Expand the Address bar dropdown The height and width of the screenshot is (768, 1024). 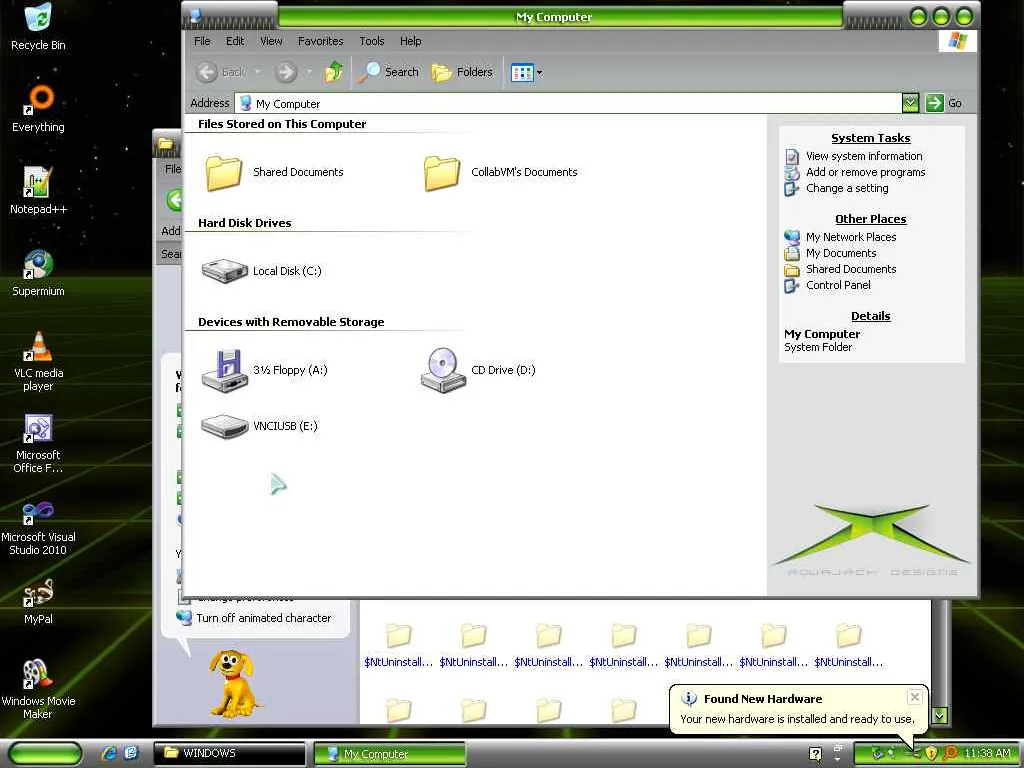[x=910, y=103]
